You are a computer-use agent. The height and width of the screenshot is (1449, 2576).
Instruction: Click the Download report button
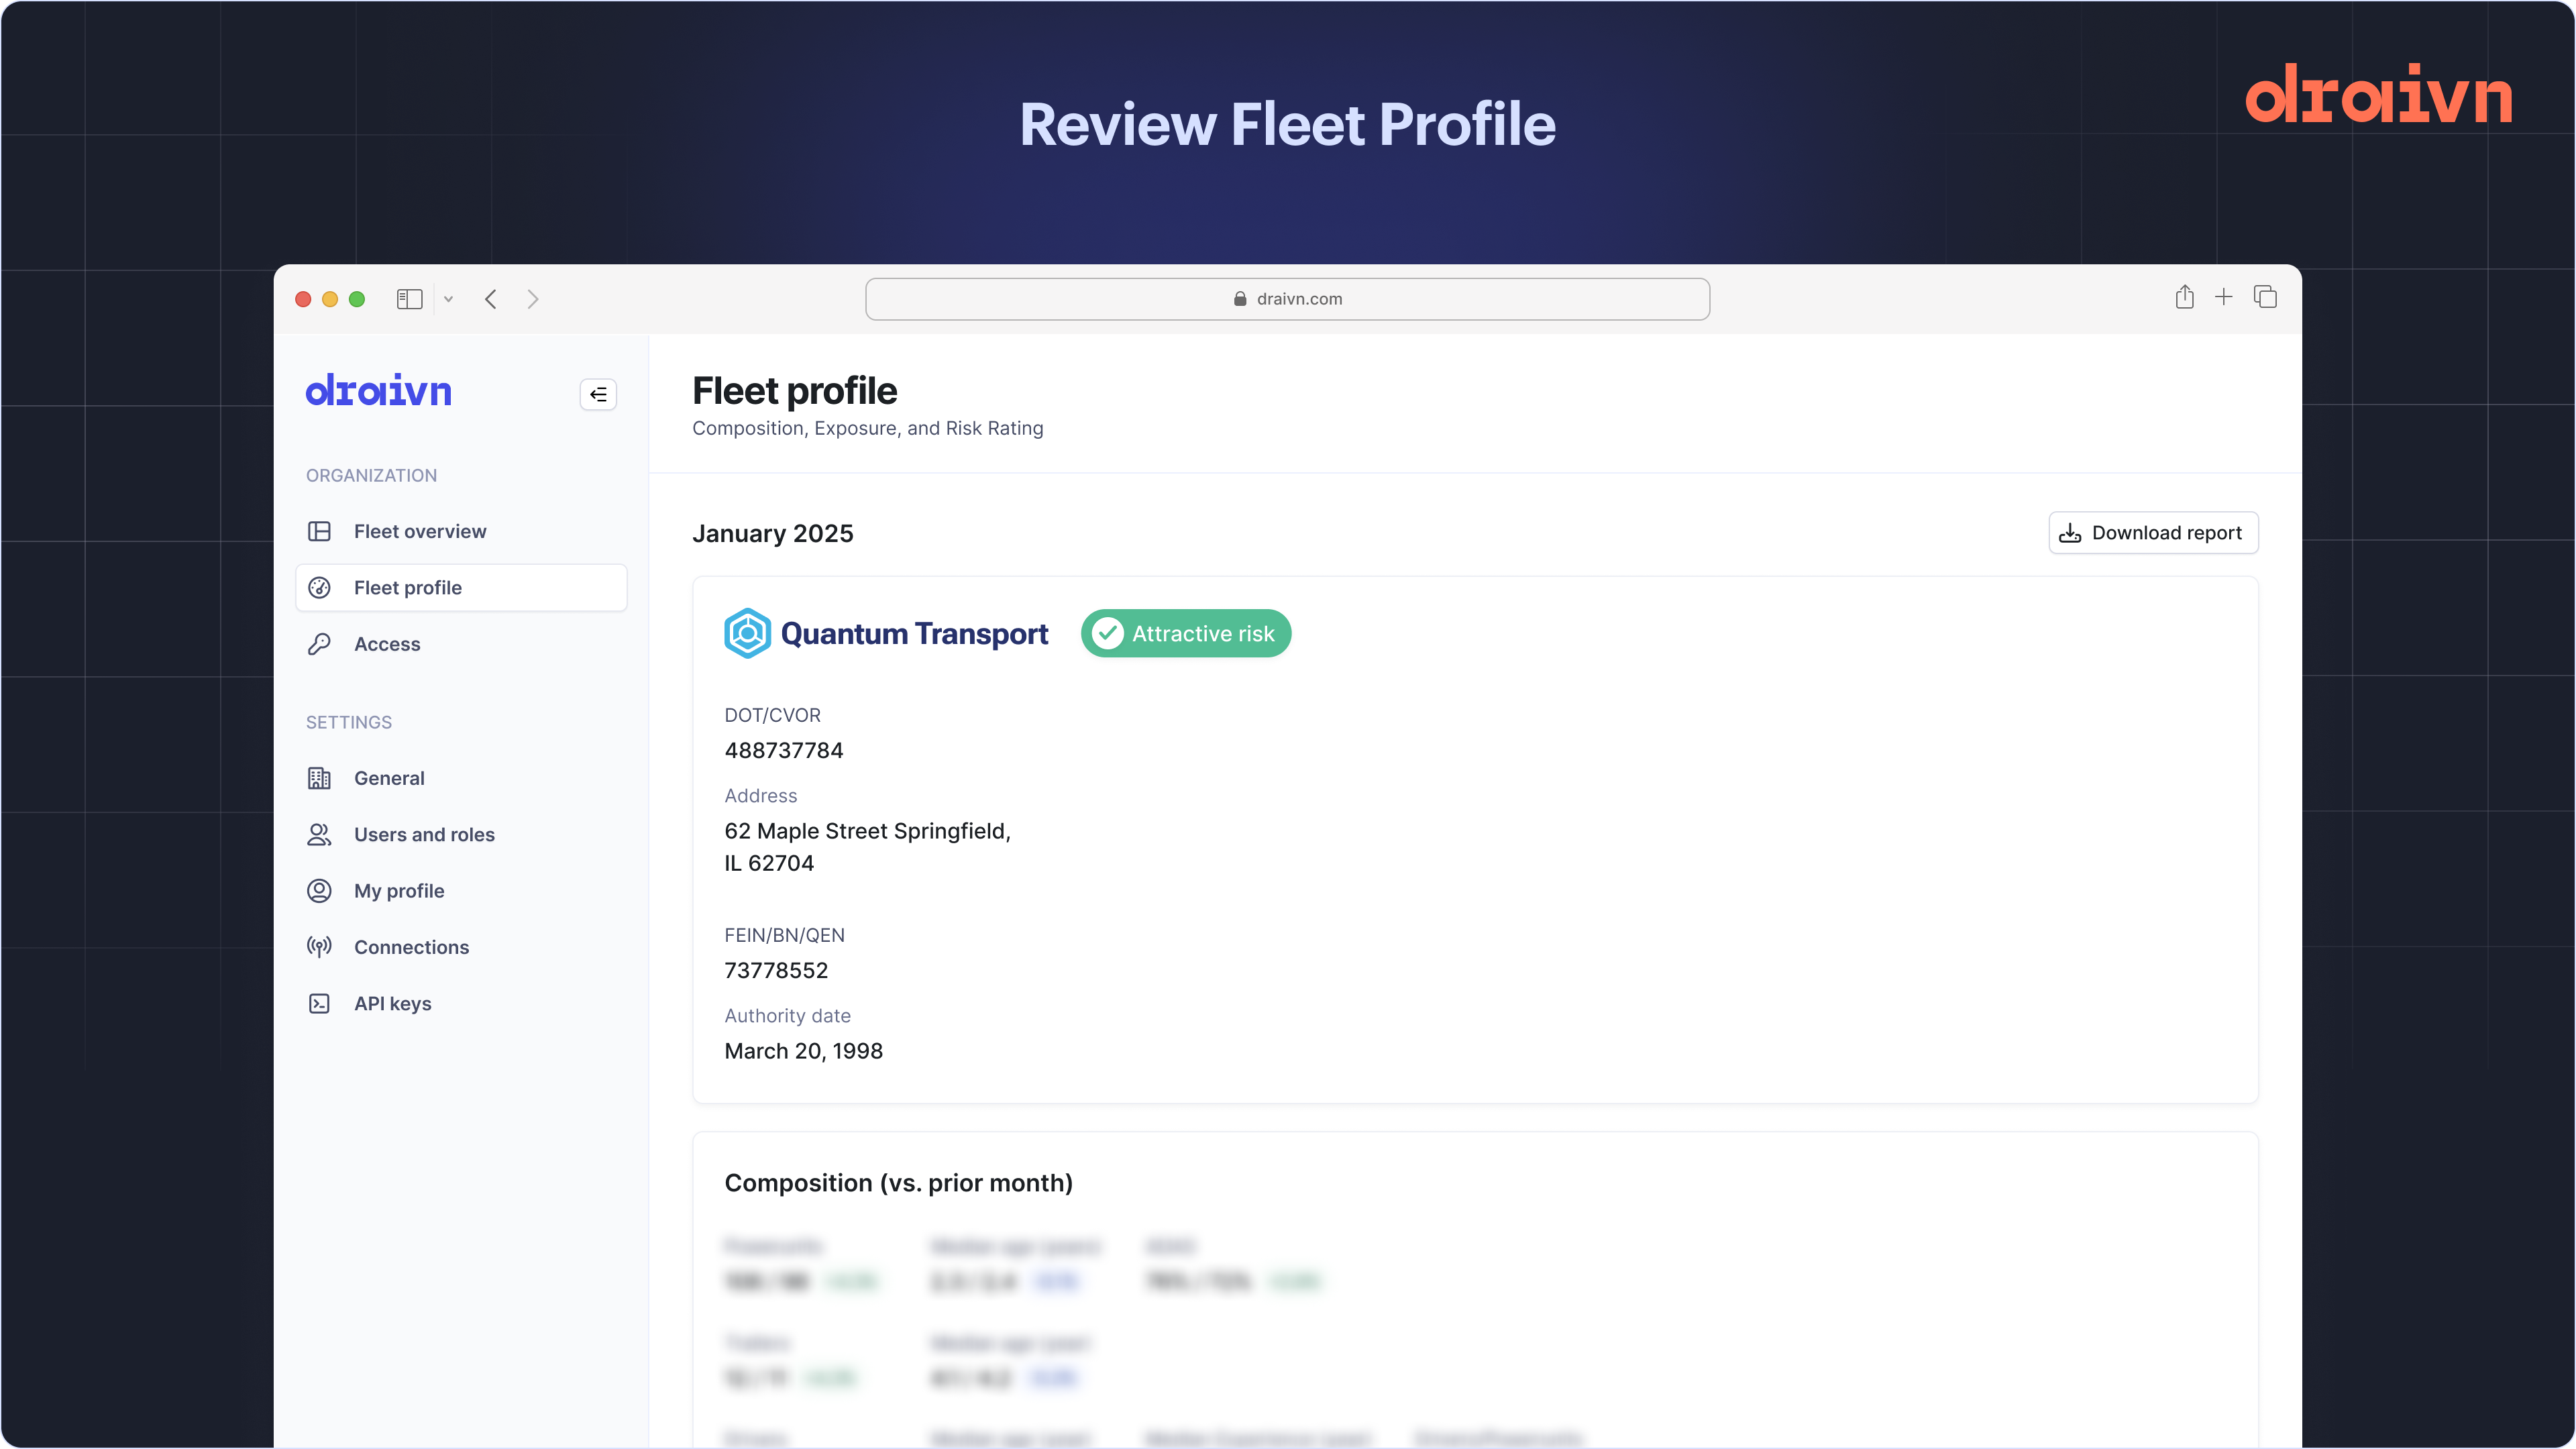pos(2153,532)
